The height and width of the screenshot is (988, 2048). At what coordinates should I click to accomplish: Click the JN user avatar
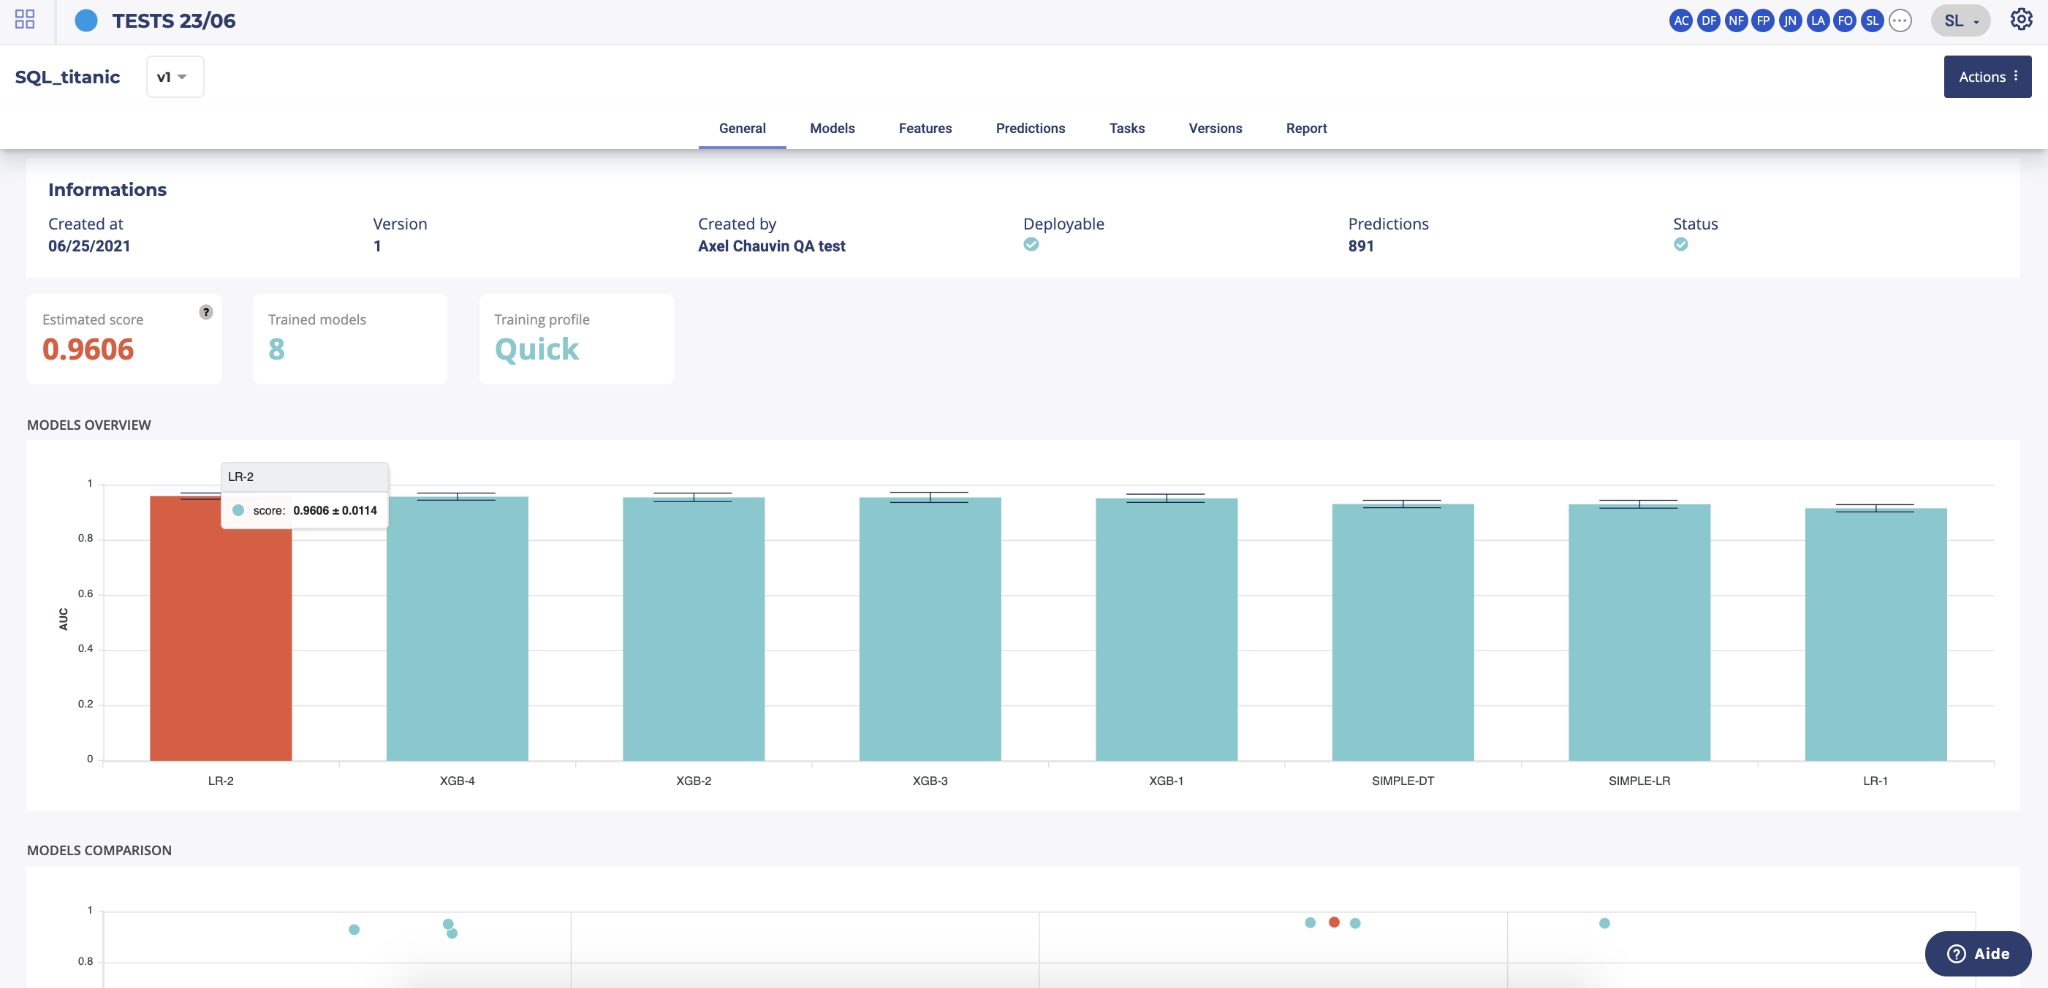(1790, 21)
